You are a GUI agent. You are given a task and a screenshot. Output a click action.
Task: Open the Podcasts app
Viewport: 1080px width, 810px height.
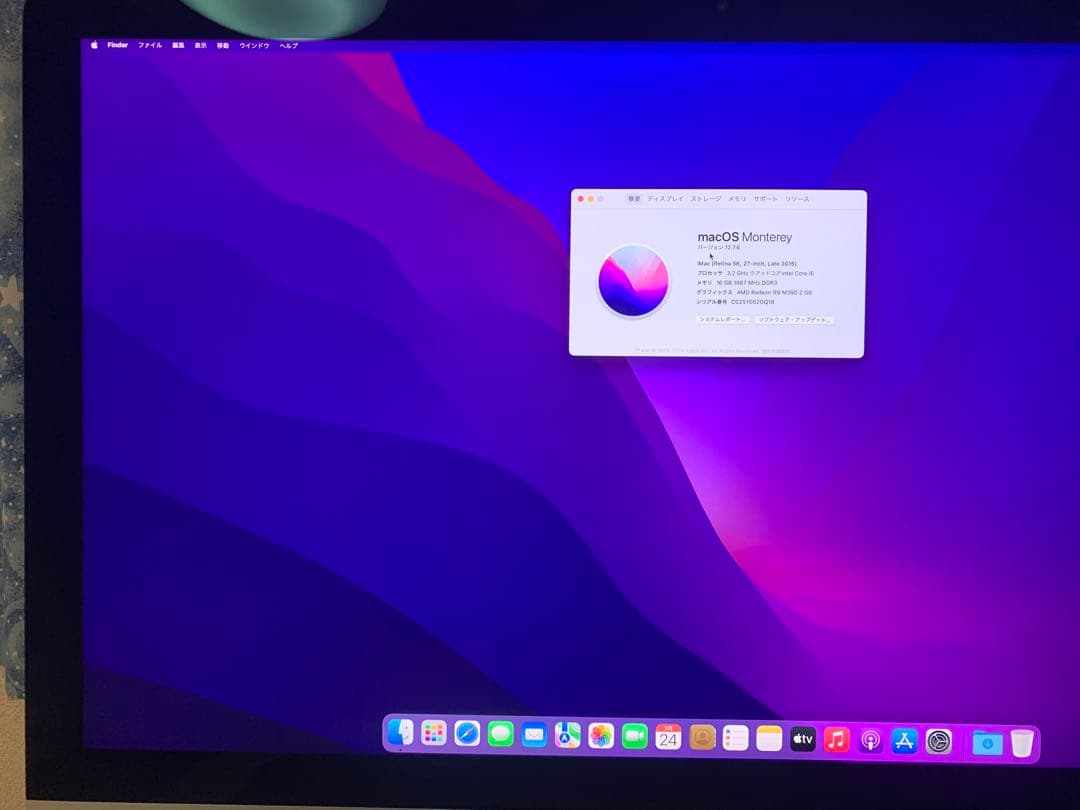tap(868, 740)
